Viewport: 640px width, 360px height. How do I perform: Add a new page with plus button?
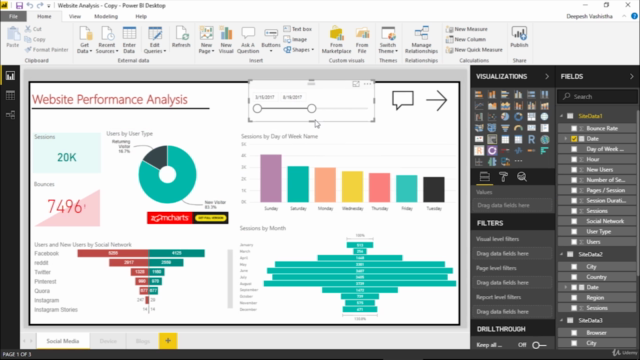(168, 341)
